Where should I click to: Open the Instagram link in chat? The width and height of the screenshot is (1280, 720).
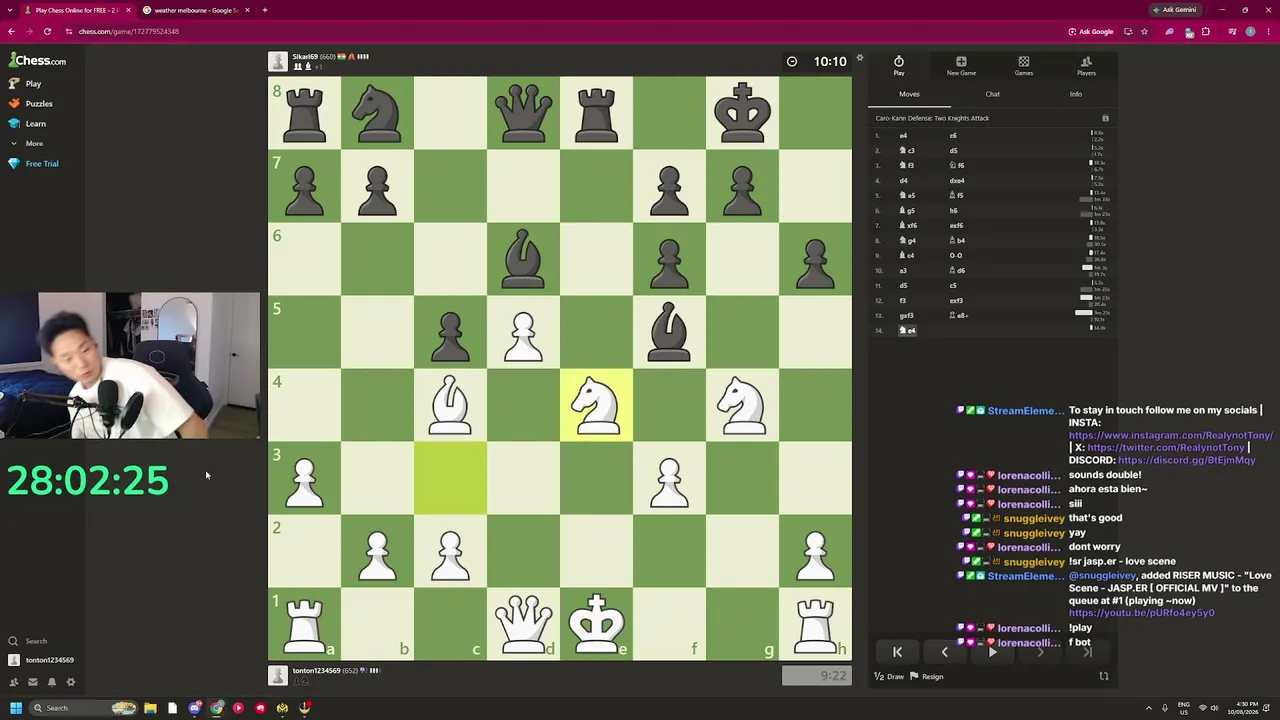[1170, 436]
